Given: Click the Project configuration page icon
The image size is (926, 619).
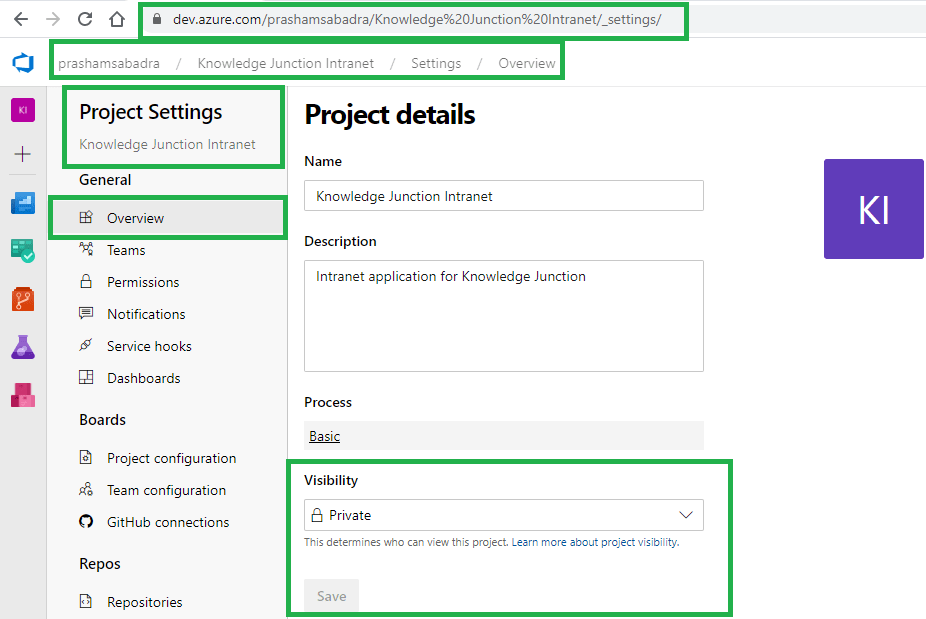Looking at the screenshot, I should tap(86, 457).
